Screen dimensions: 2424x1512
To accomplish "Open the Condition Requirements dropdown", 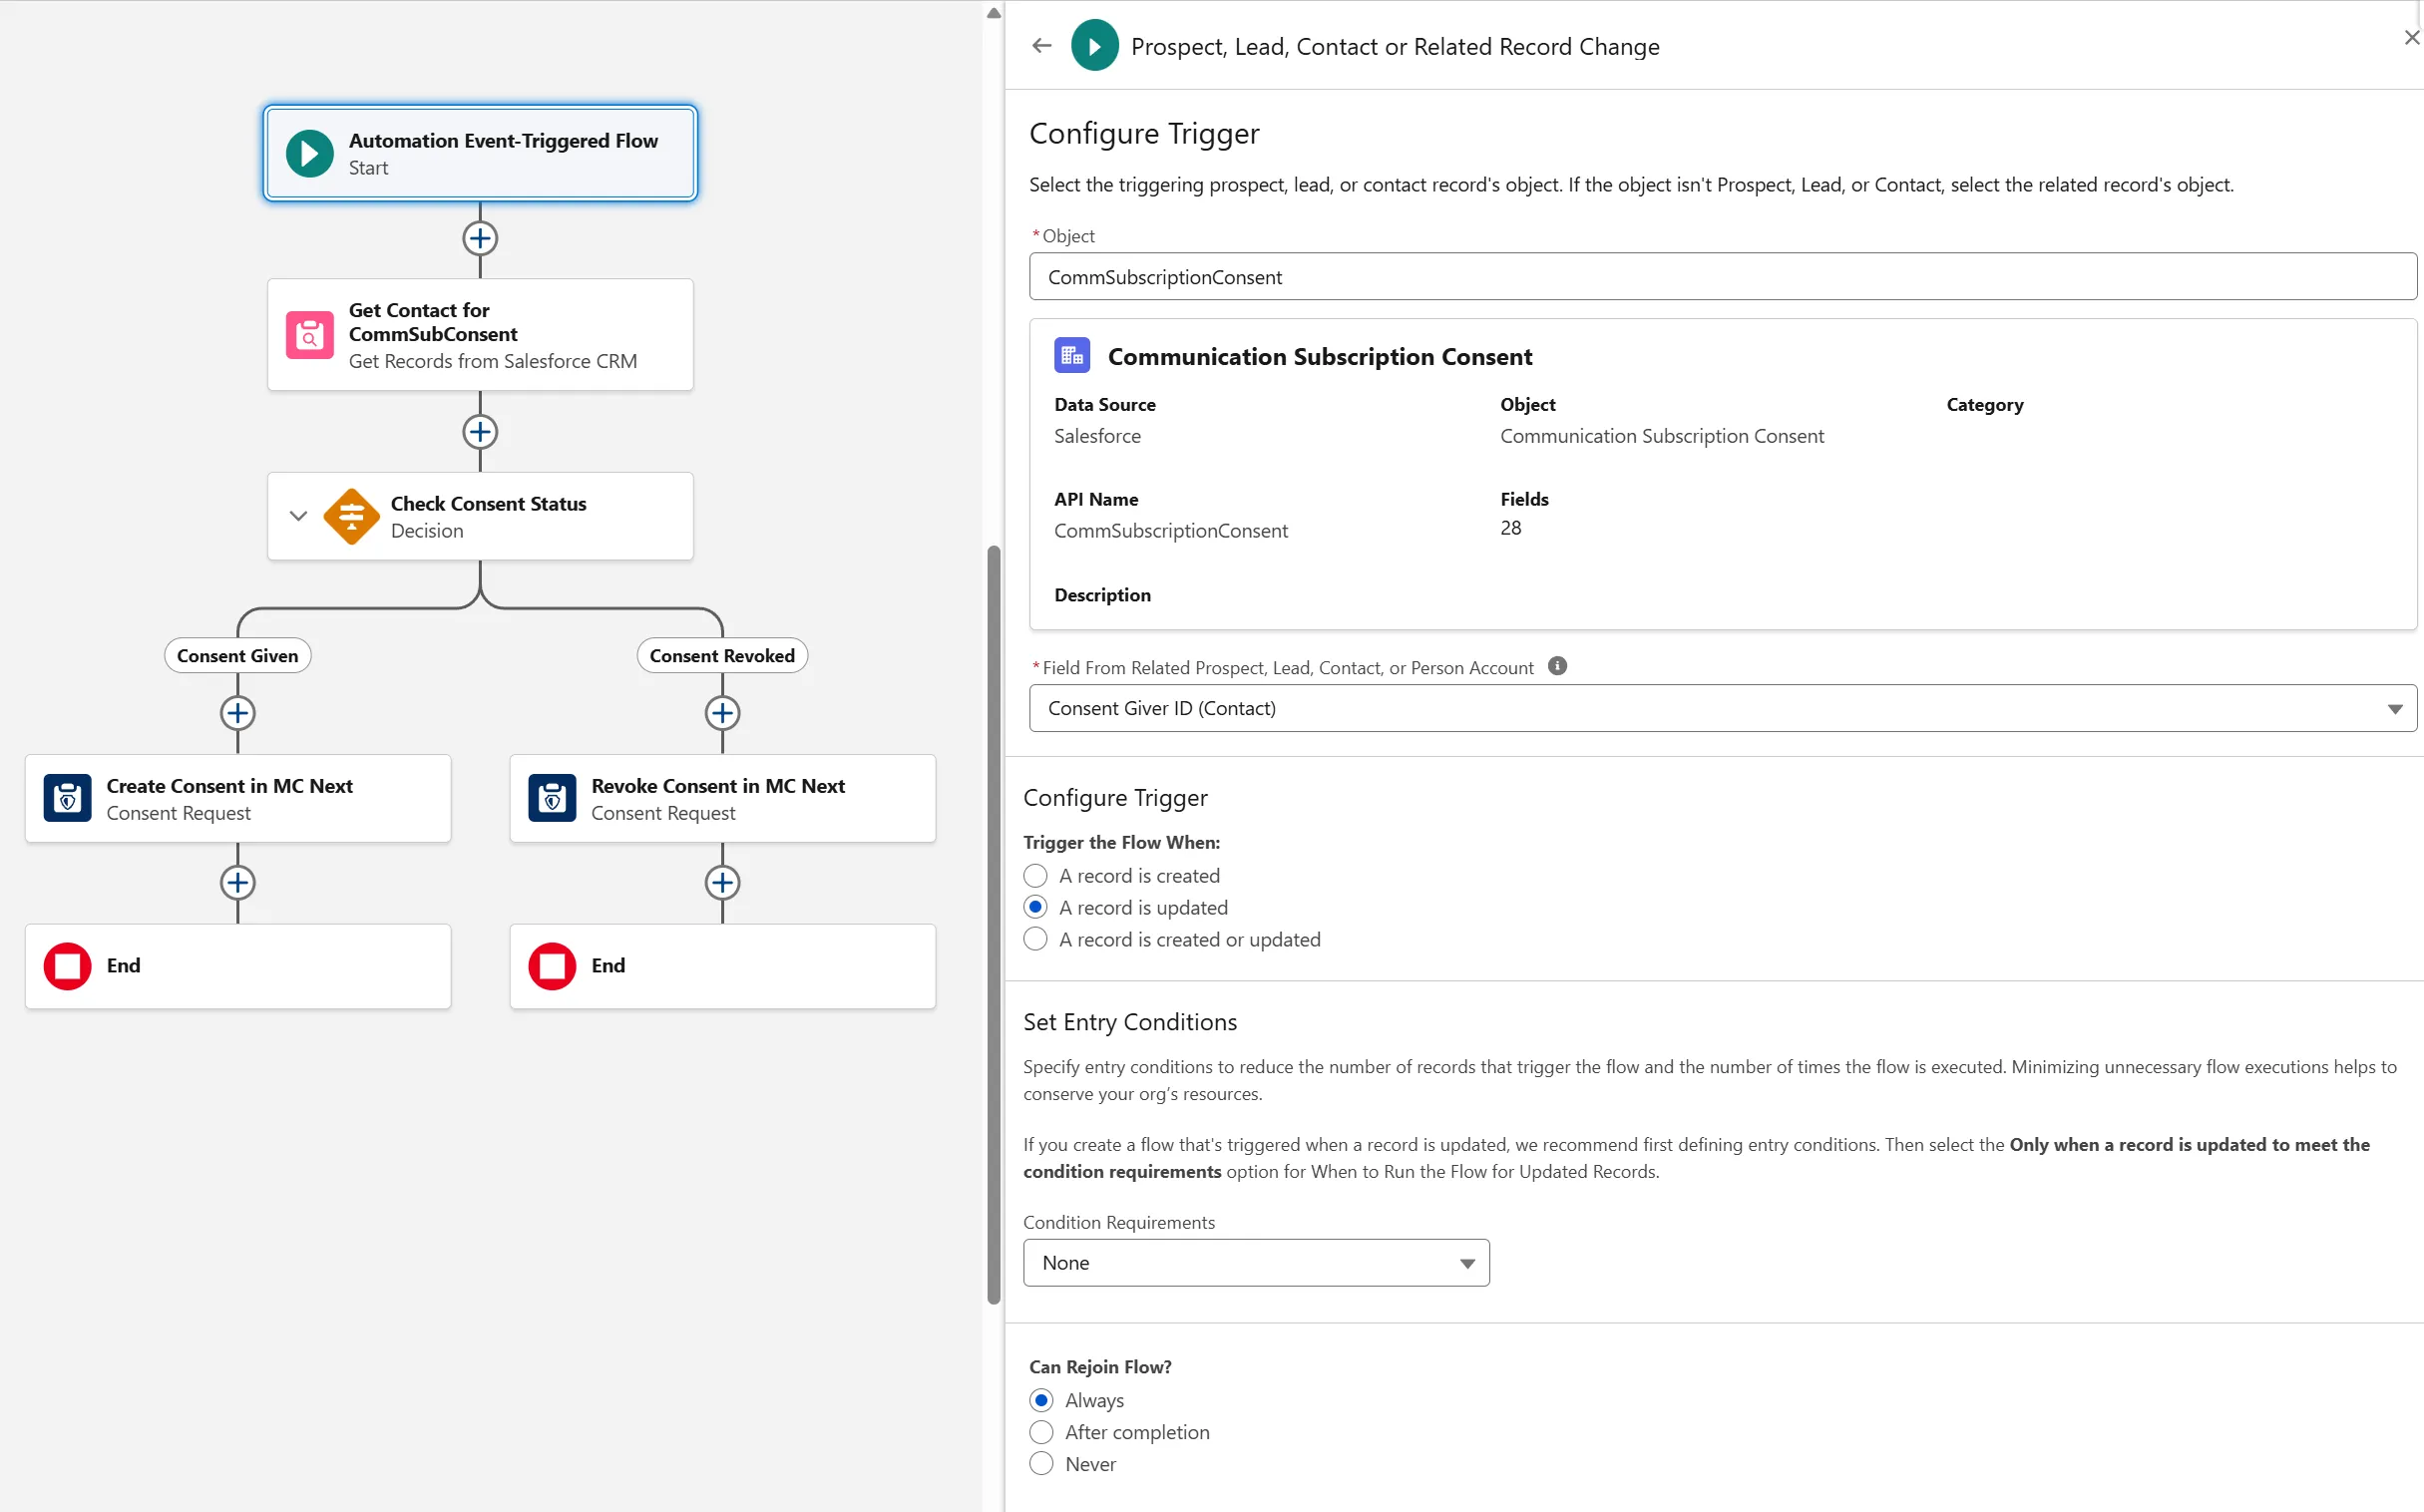I will point(1256,1263).
